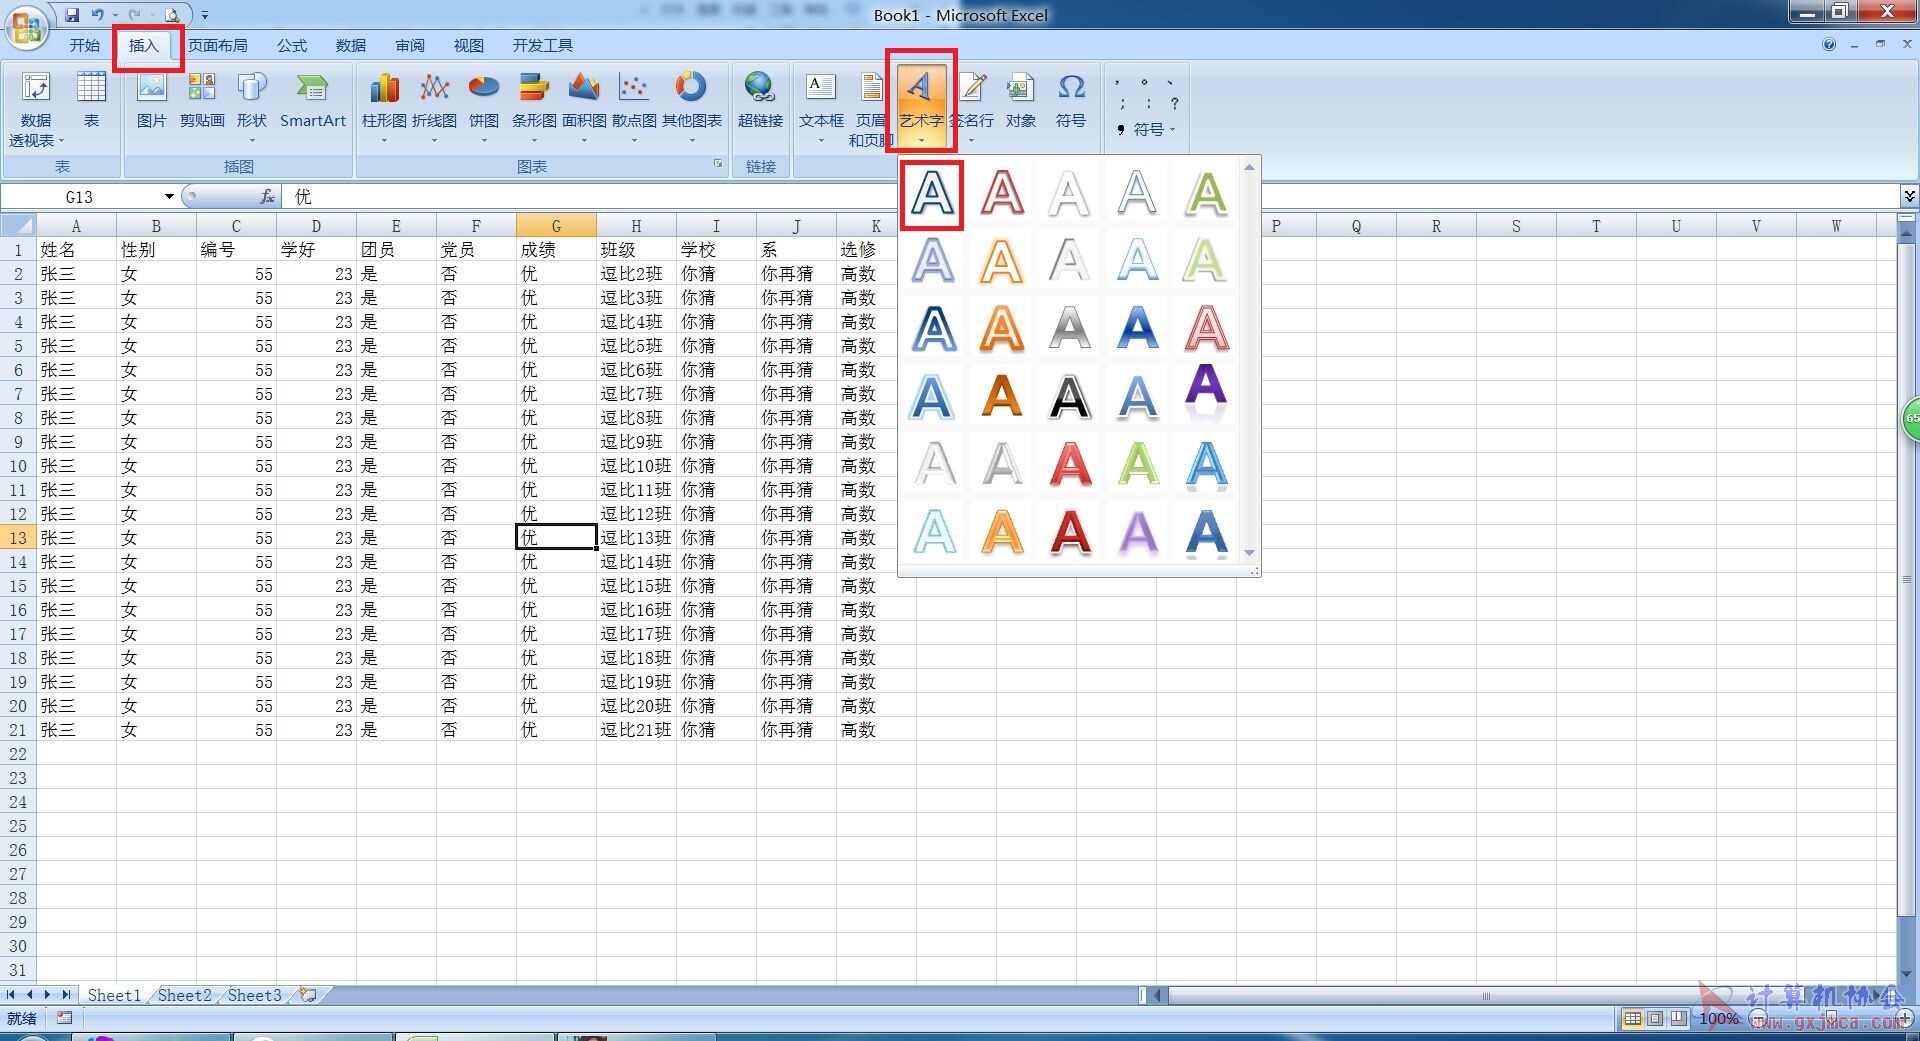The height and width of the screenshot is (1041, 1920).
Task: Insert an Object (对象)
Action: click(x=1021, y=100)
